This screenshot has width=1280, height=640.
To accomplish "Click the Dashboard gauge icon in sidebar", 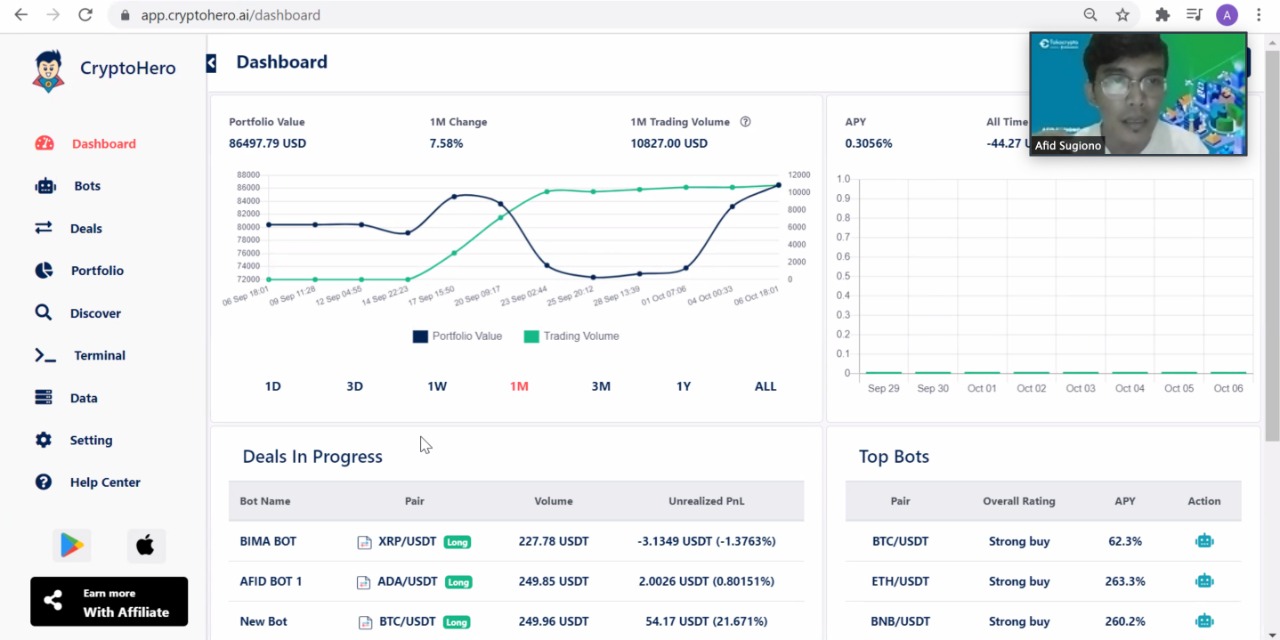I will click(x=44, y=143).
